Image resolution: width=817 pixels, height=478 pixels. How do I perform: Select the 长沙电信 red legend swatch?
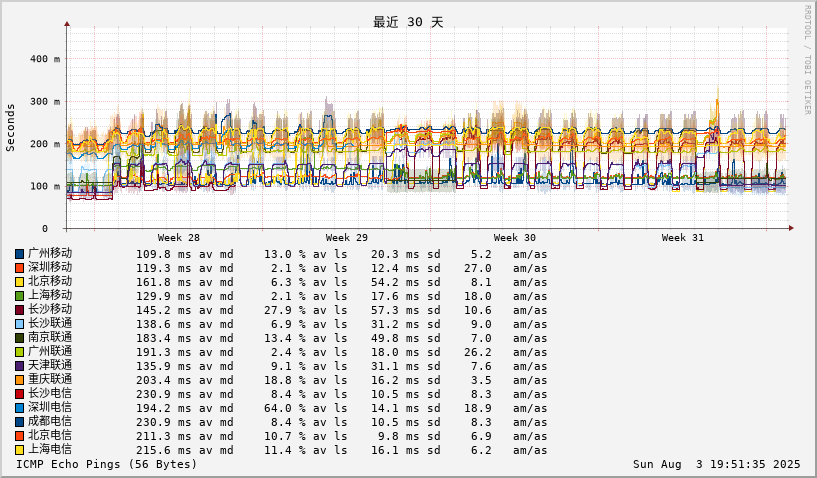pyautogui.click(x=19, y=395)
